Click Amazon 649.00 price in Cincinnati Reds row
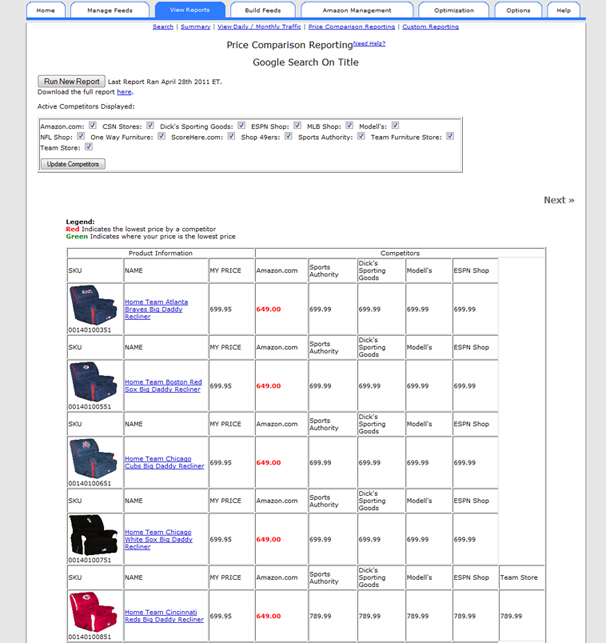The width and height of the screenshot is (606, 643). pyautogui.click(x=269, y=616)
